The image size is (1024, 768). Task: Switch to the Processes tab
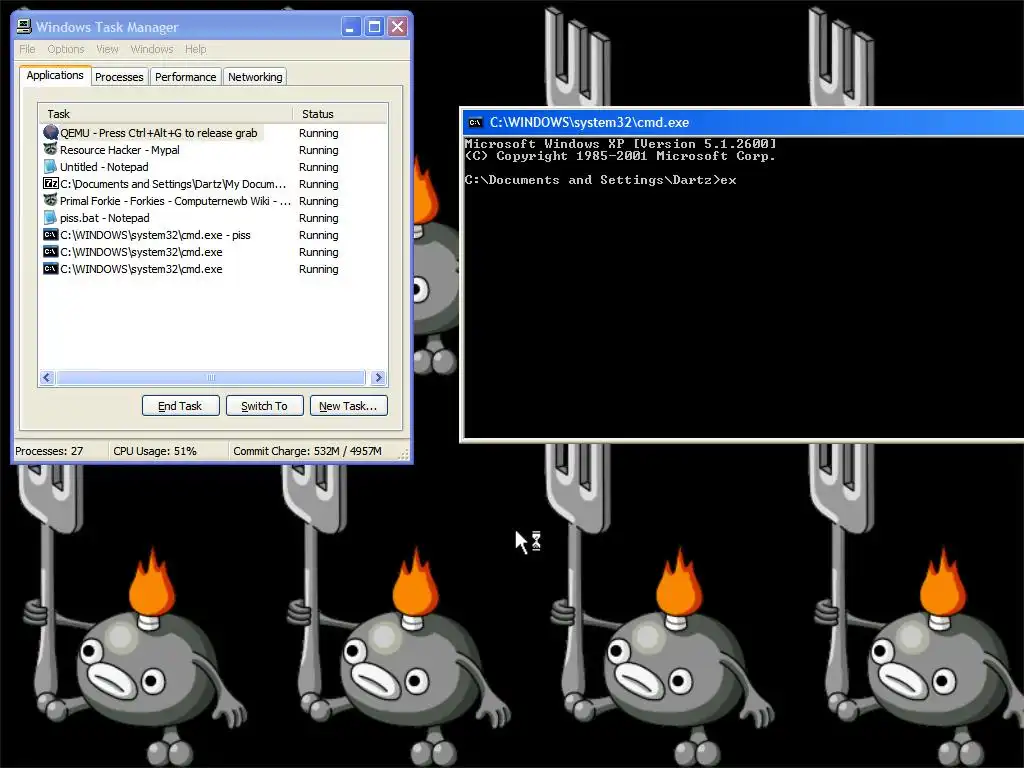(x=119, y=77)
